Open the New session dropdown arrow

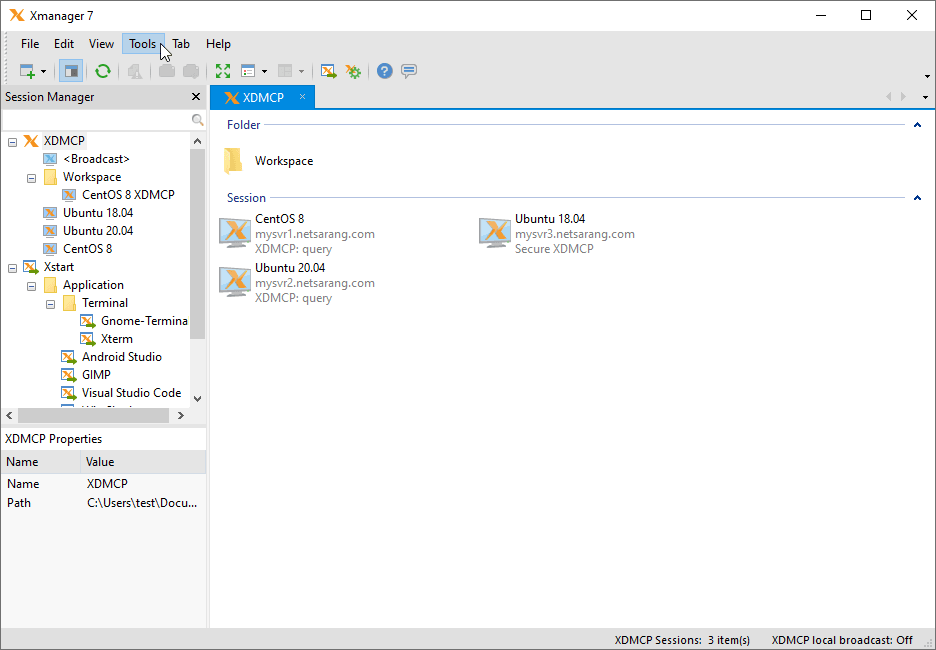pos(44,72)
